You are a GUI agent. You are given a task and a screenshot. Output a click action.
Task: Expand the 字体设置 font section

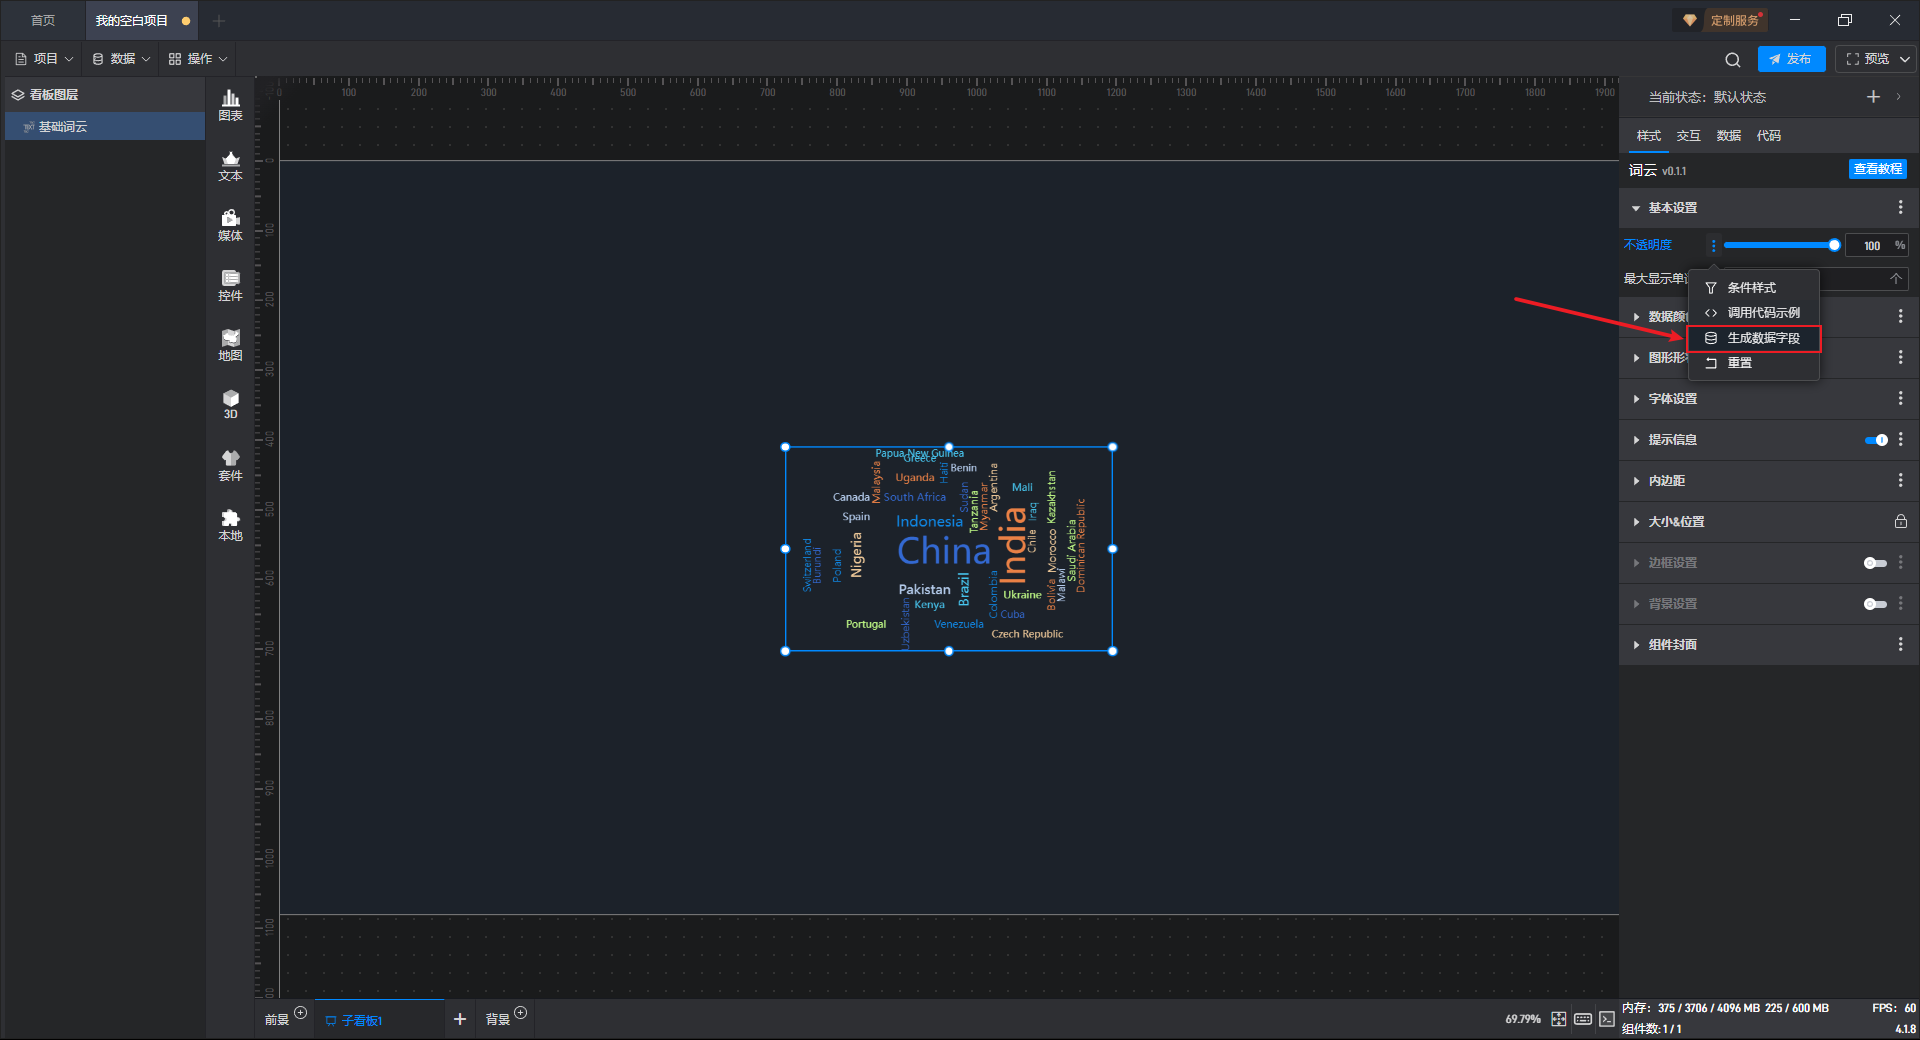pyautogui.click(x=1672, y=399)
